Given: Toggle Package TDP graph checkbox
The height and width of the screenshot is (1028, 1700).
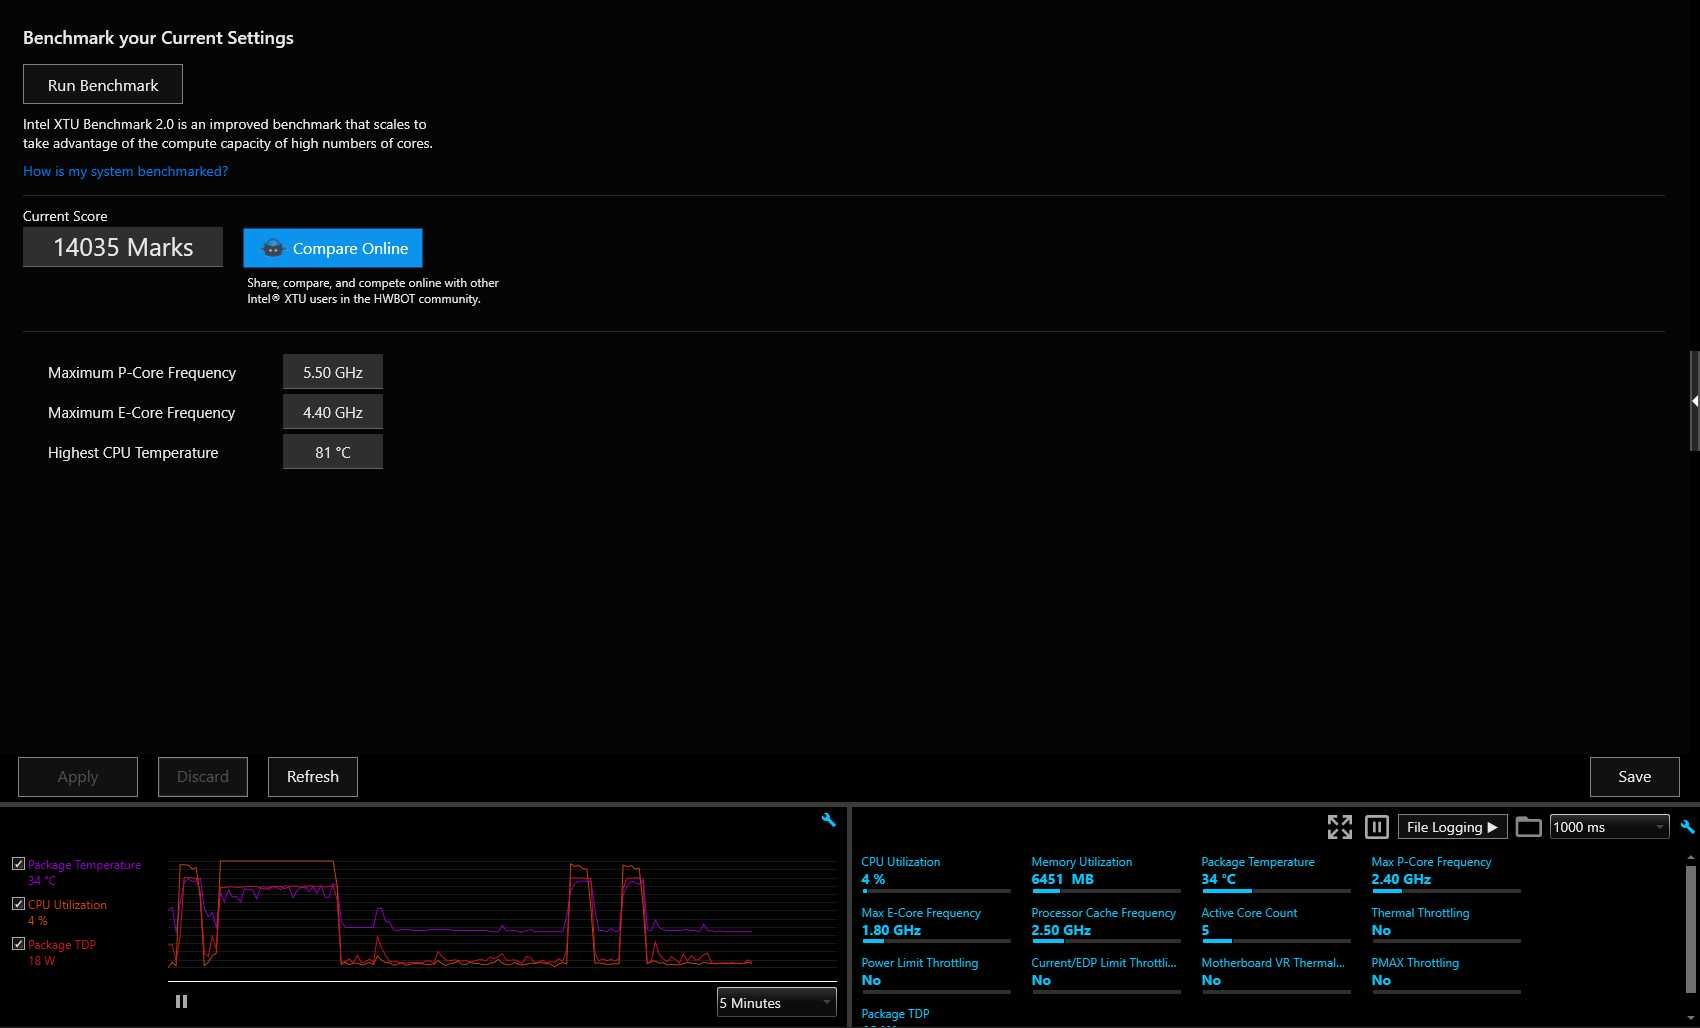Looking at the screenshot, I should click(x=18, y=944).
